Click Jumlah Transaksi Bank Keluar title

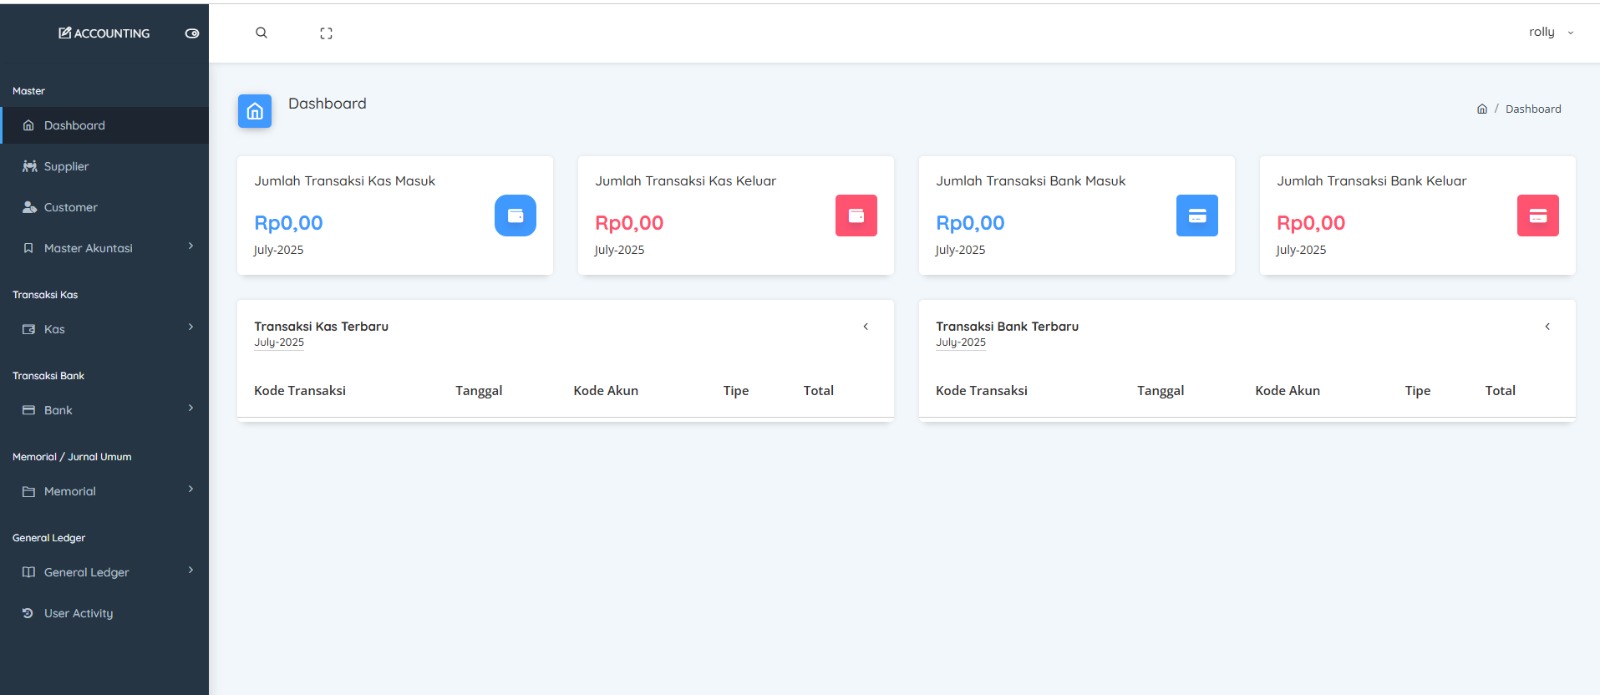(x=1372, y=181)
